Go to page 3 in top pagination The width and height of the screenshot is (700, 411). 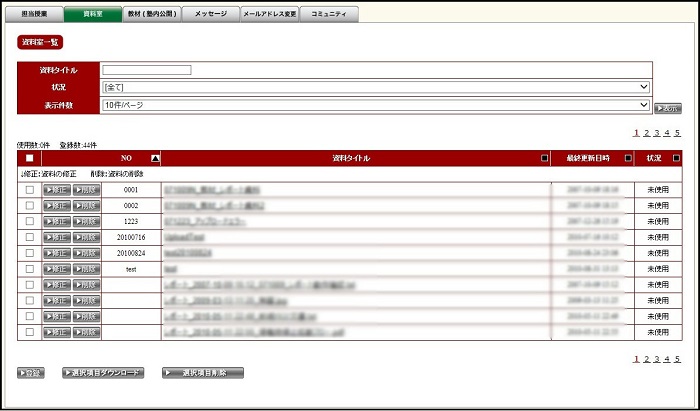(656, 133)
